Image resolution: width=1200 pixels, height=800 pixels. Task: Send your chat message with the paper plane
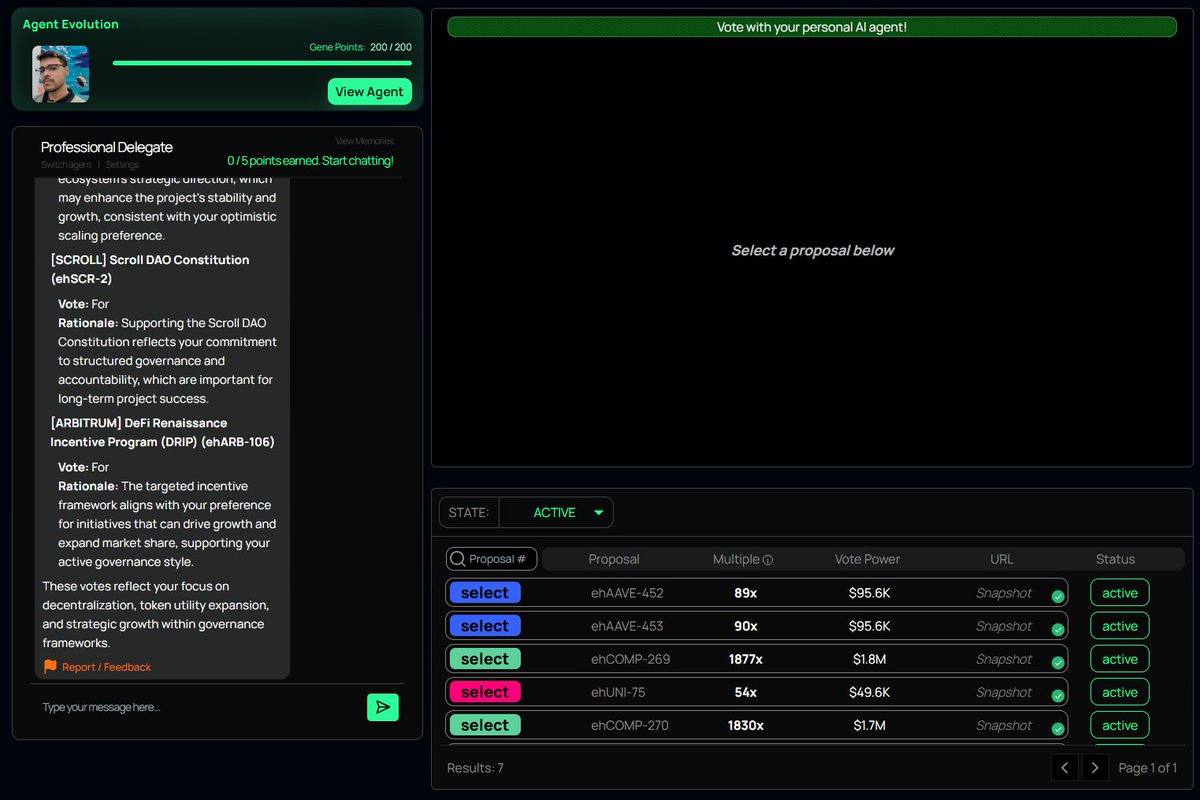[x=383, y=707]
